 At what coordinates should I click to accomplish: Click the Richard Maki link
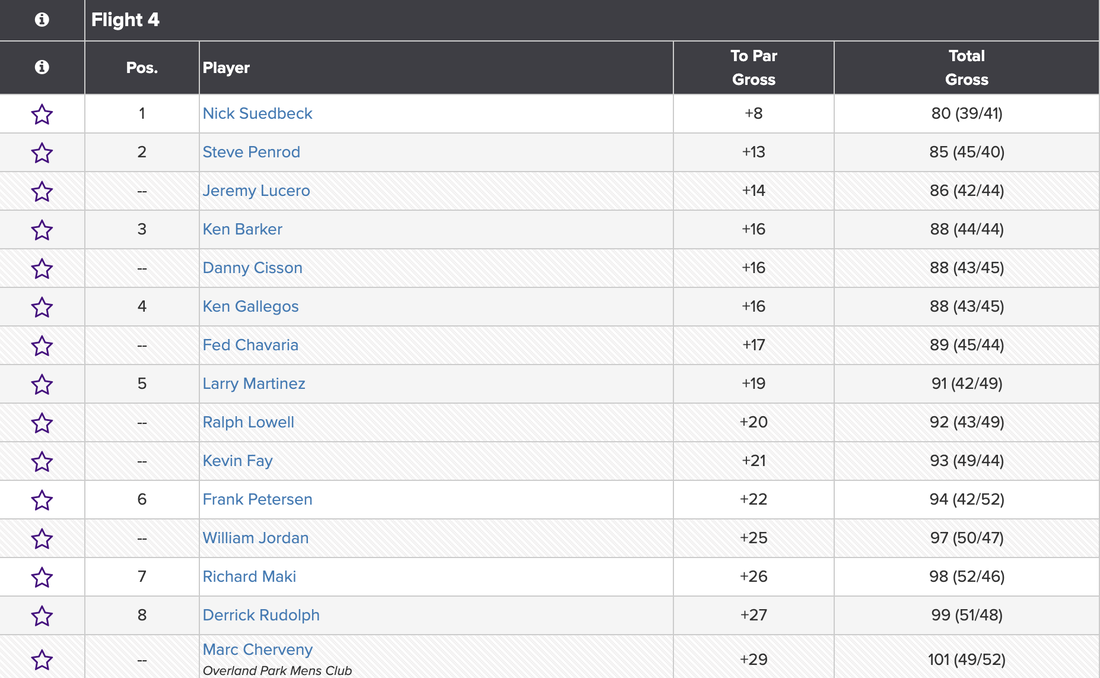tap(249, 577)
